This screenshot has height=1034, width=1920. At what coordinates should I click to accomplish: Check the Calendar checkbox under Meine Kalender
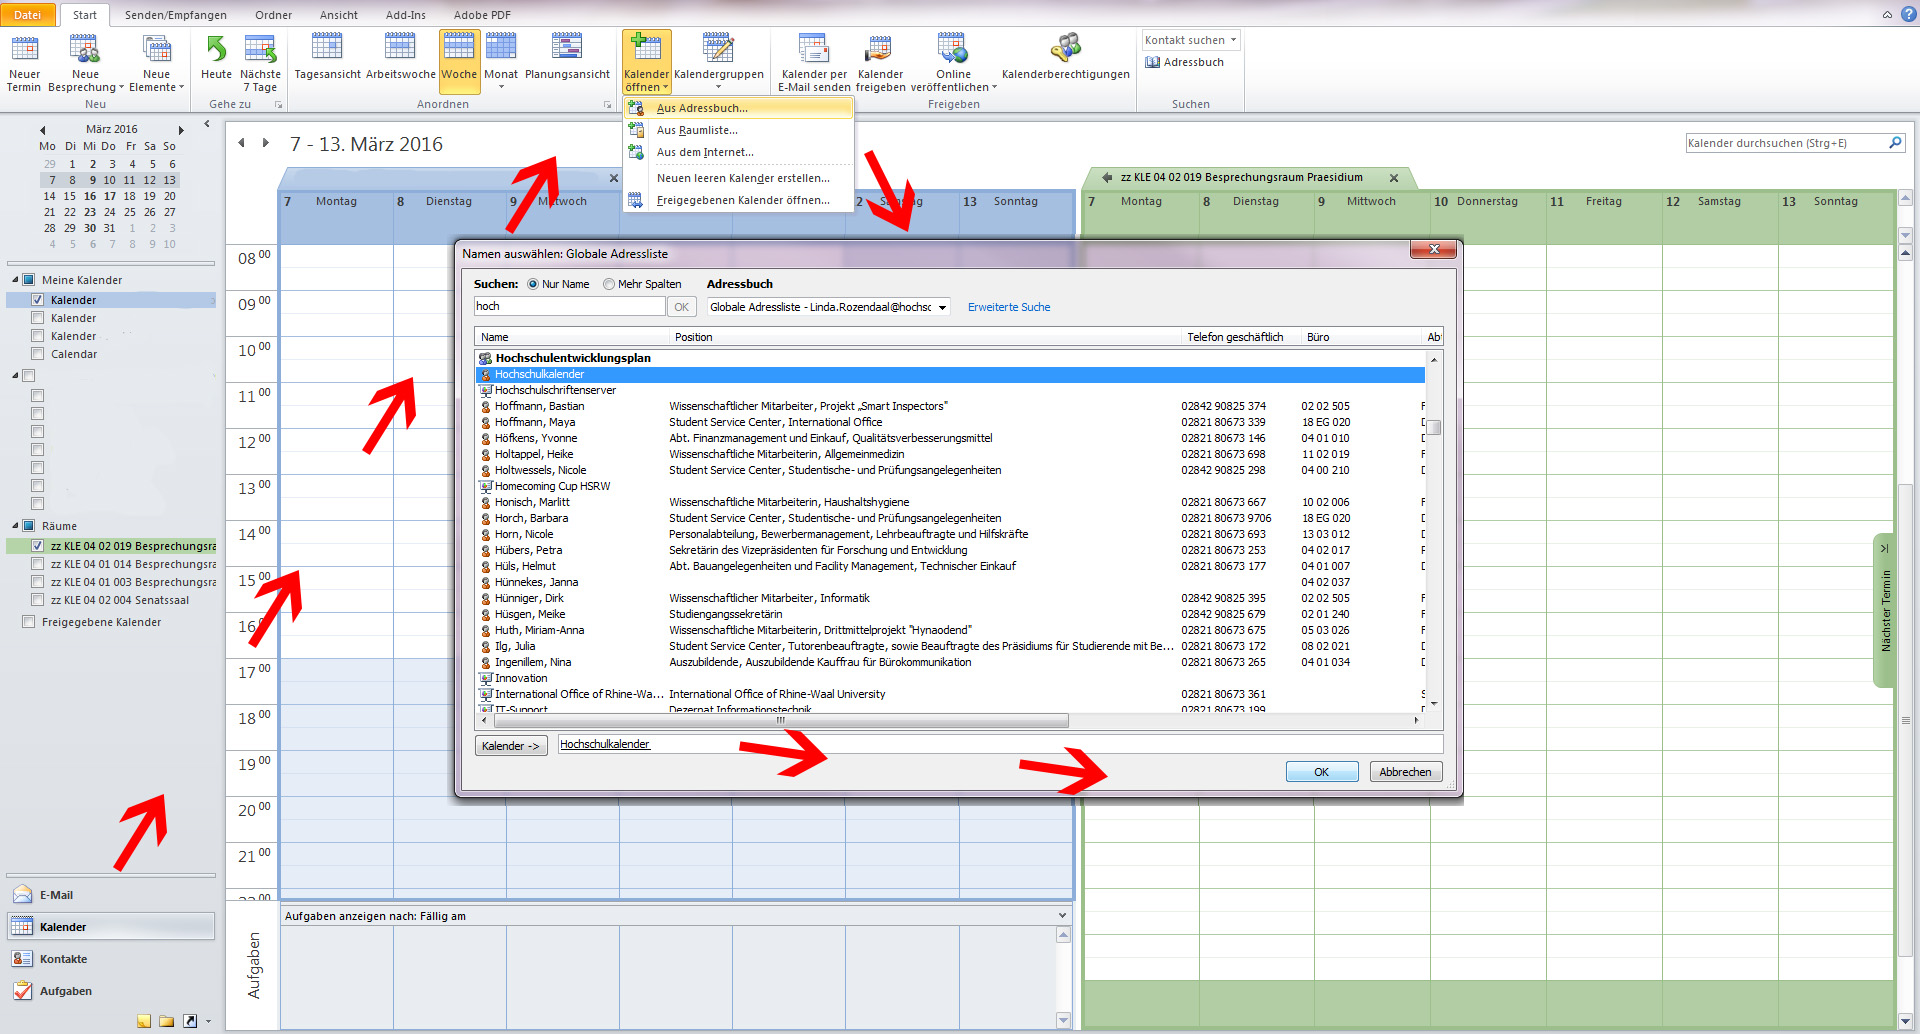point(38,354)
